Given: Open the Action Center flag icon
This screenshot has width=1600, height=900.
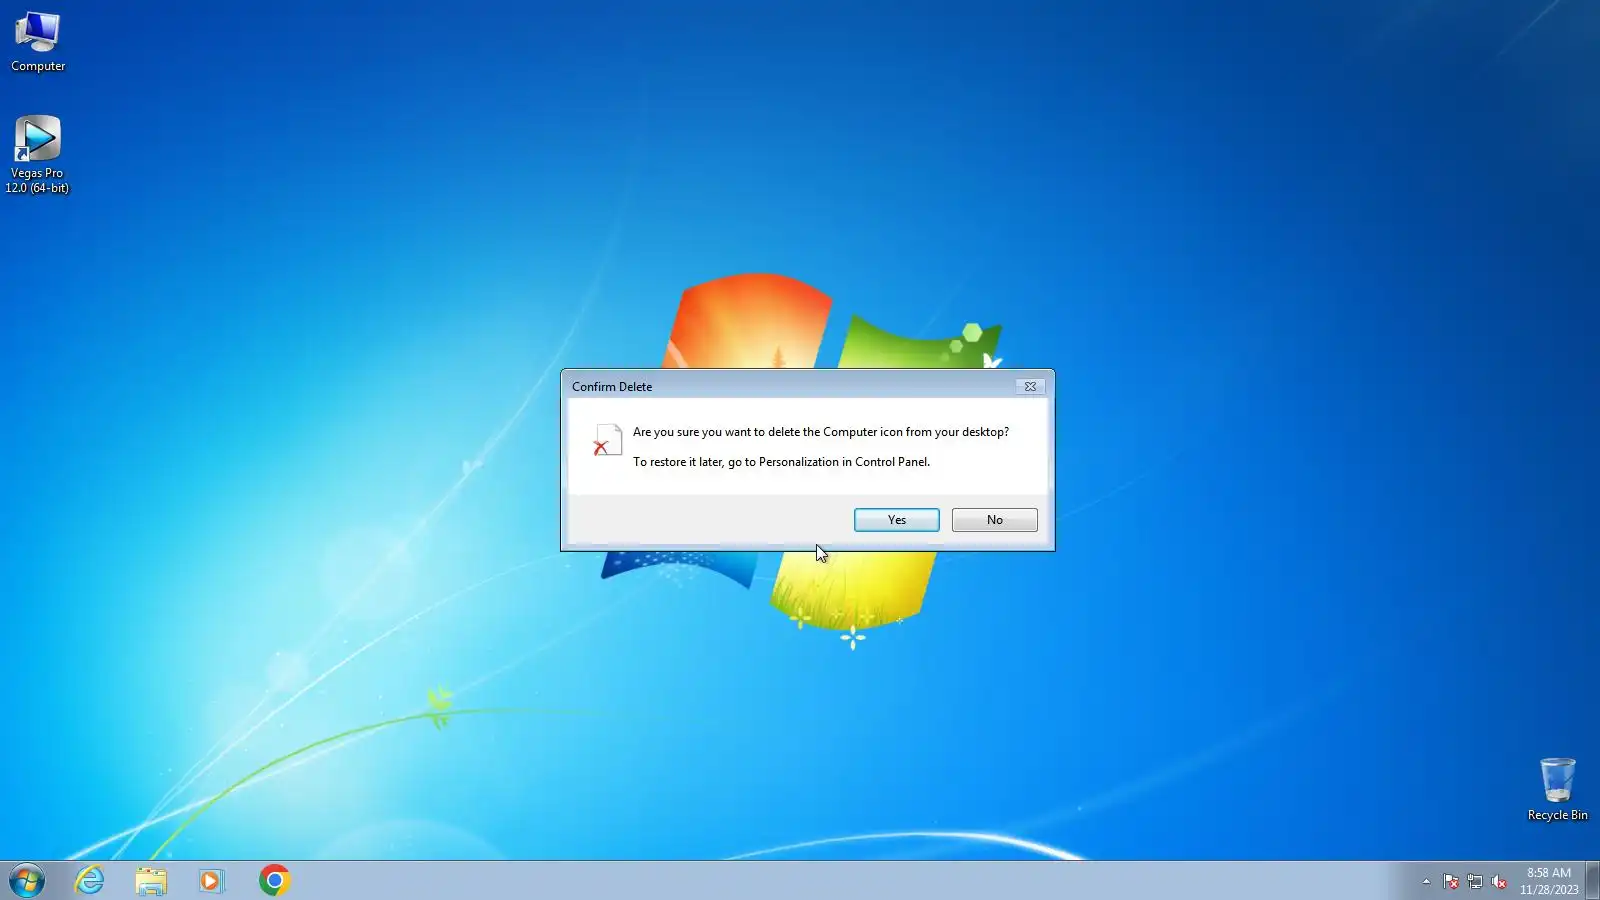Looking at the screenshot, I should [1451, 881].
